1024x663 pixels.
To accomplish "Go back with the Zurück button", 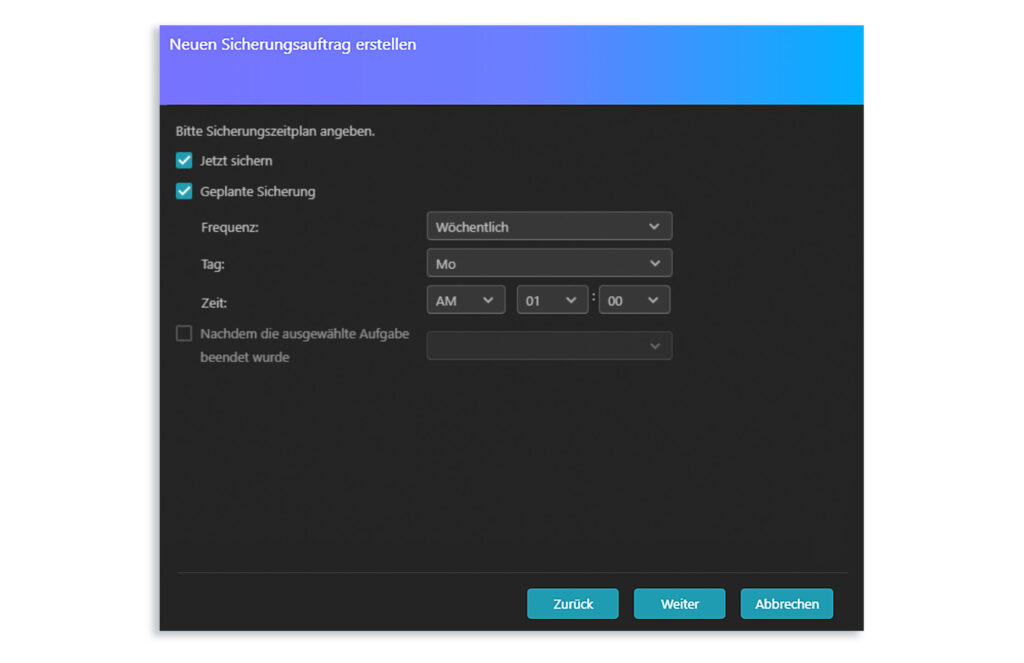I will (x=573, y=604).
